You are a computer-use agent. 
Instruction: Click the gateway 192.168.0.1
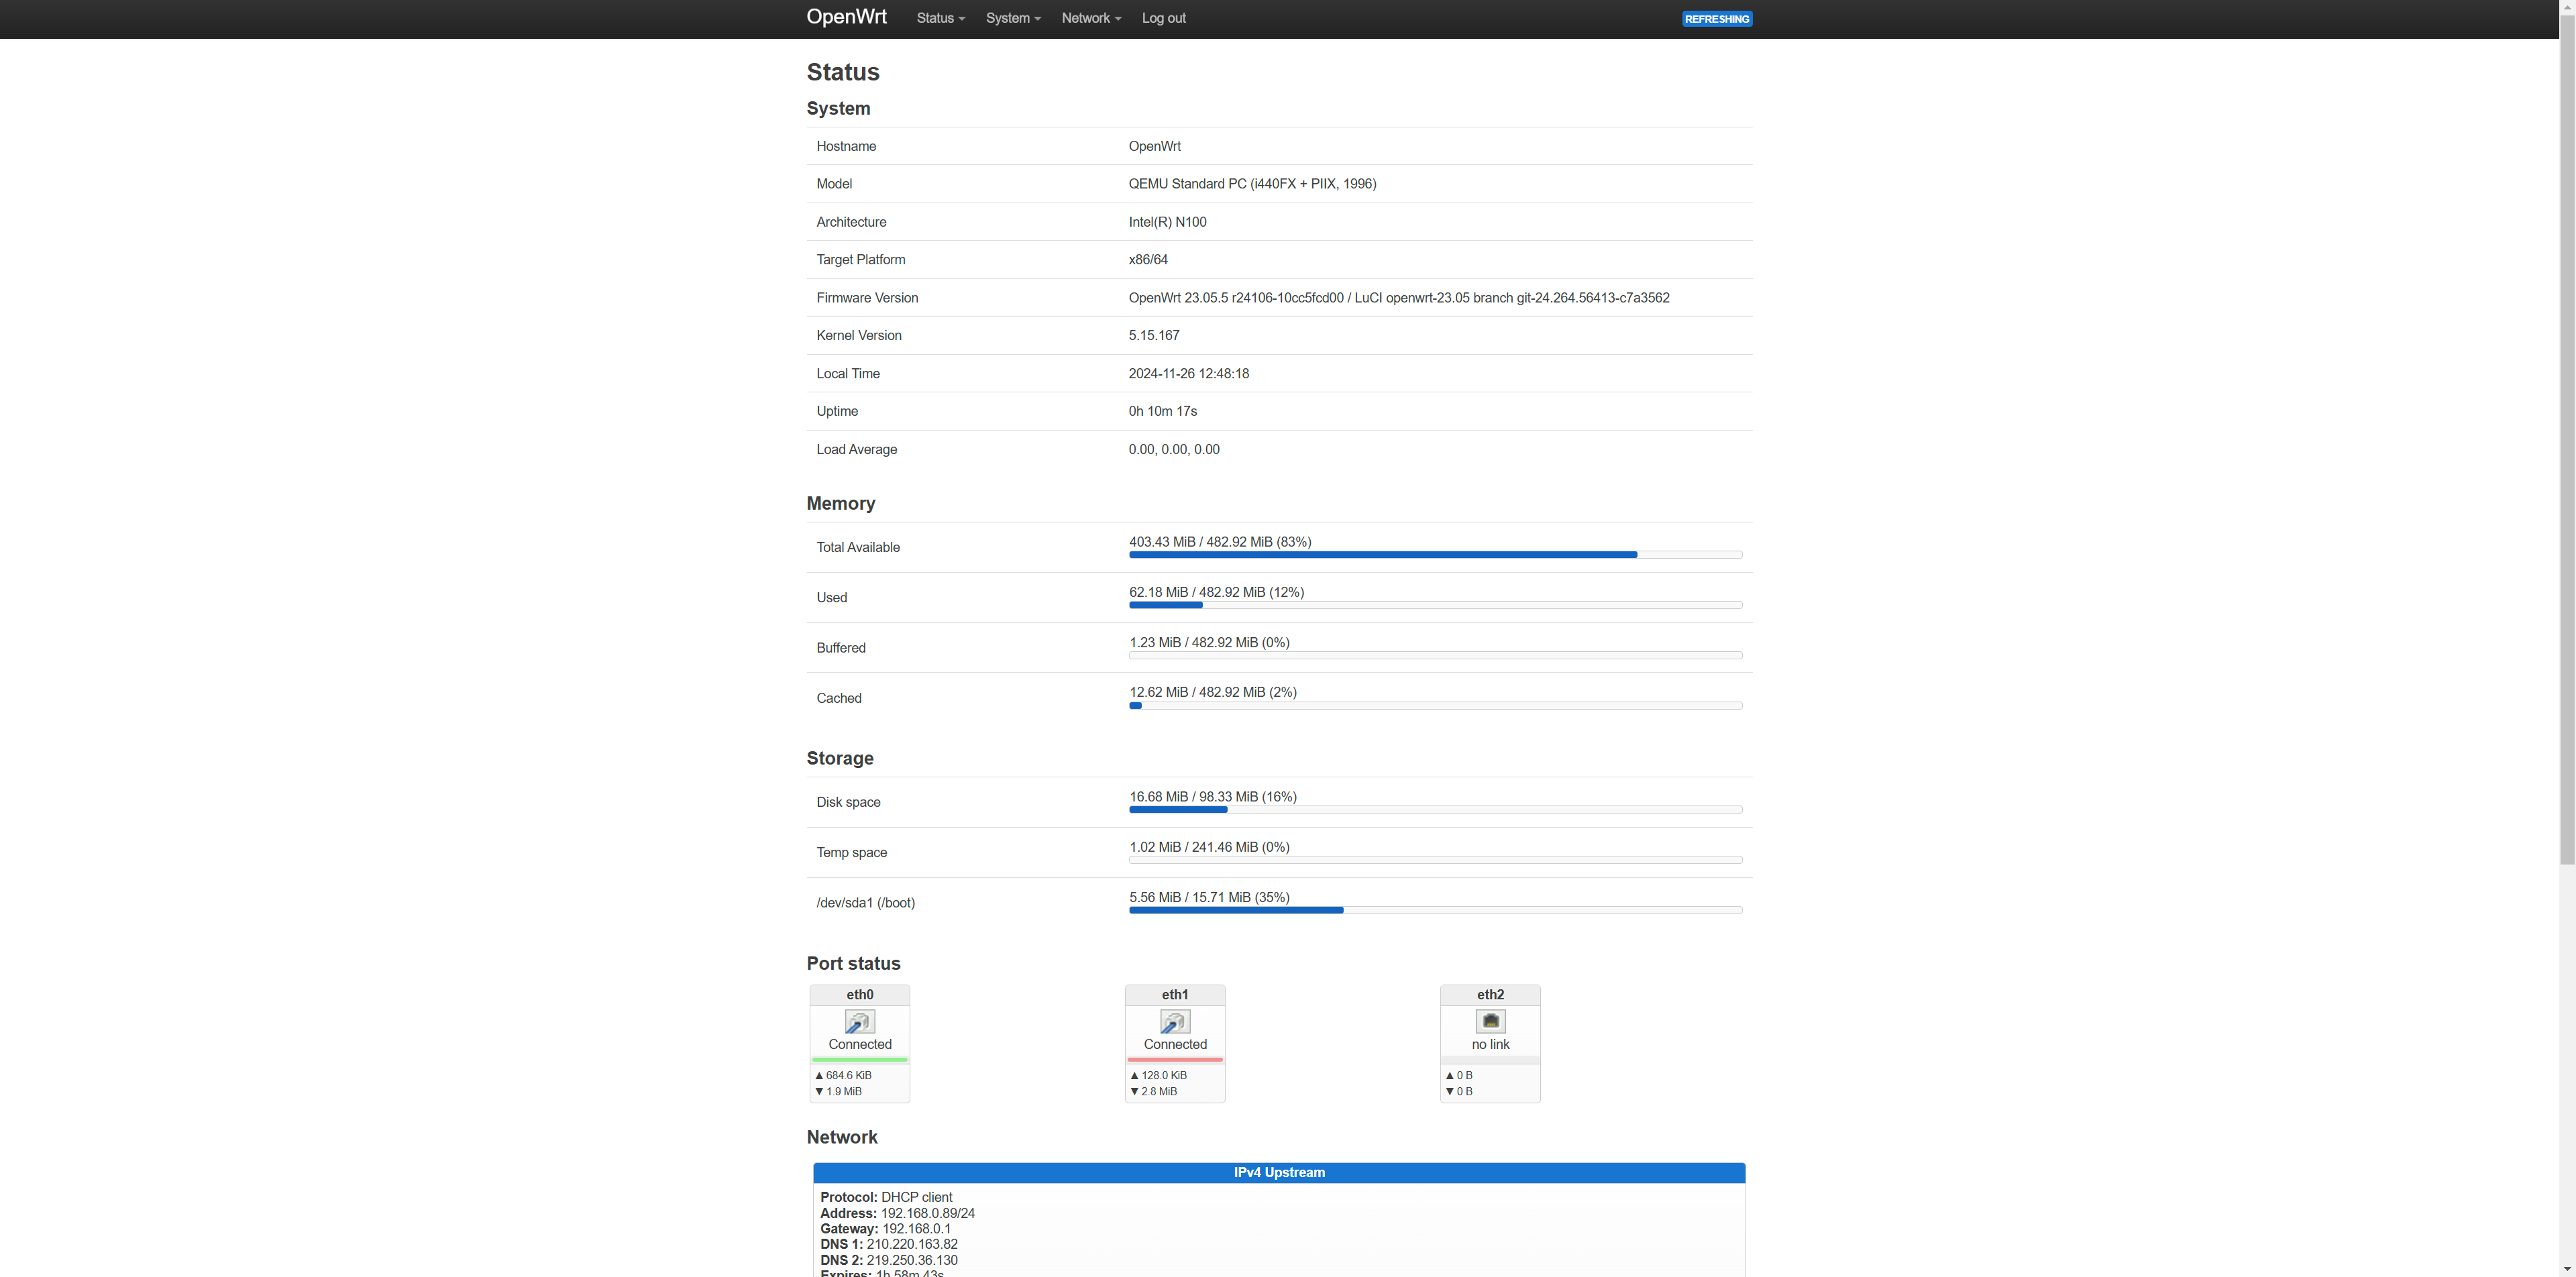(x=916, y=1228)
